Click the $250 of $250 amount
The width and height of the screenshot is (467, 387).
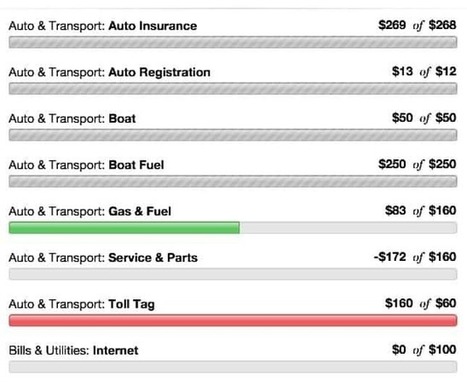417,164
